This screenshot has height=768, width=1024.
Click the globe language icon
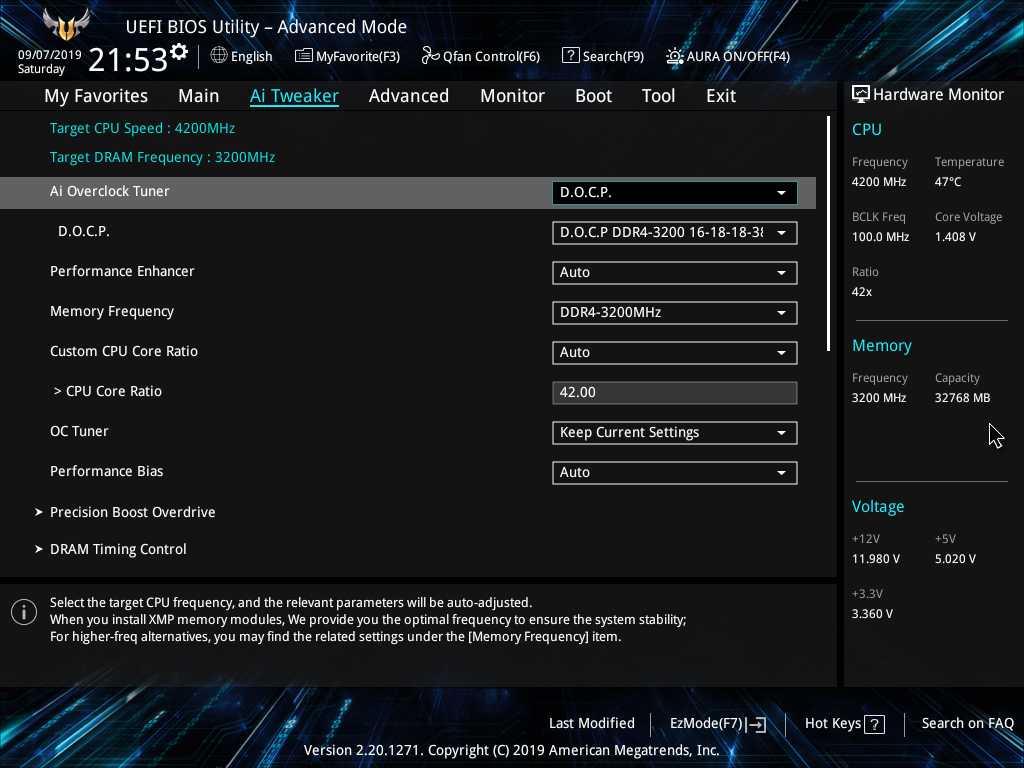tap(219, 56)
